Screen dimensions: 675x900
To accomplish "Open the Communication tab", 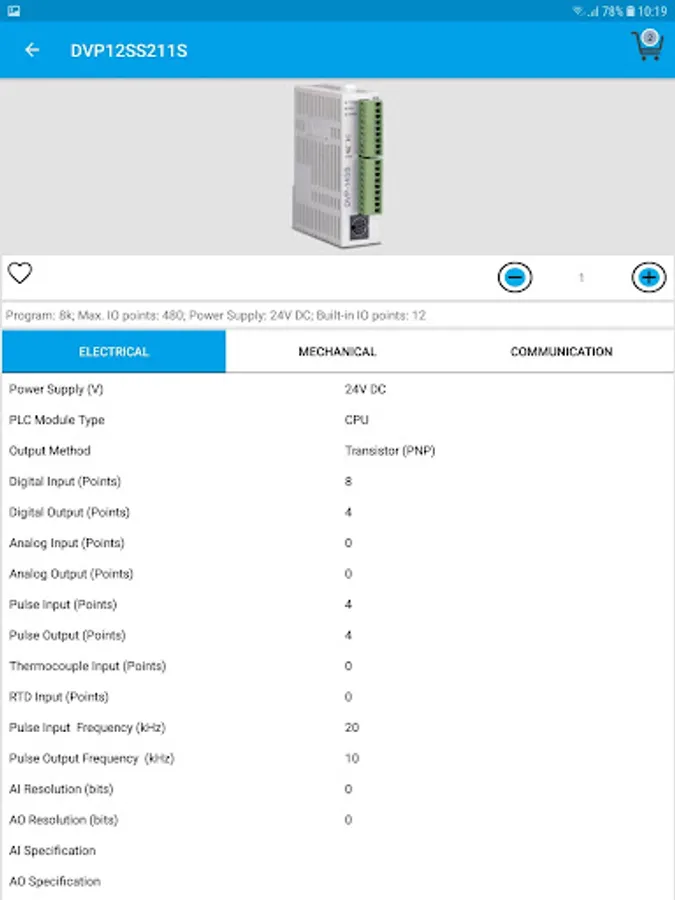I will (561, 351).
